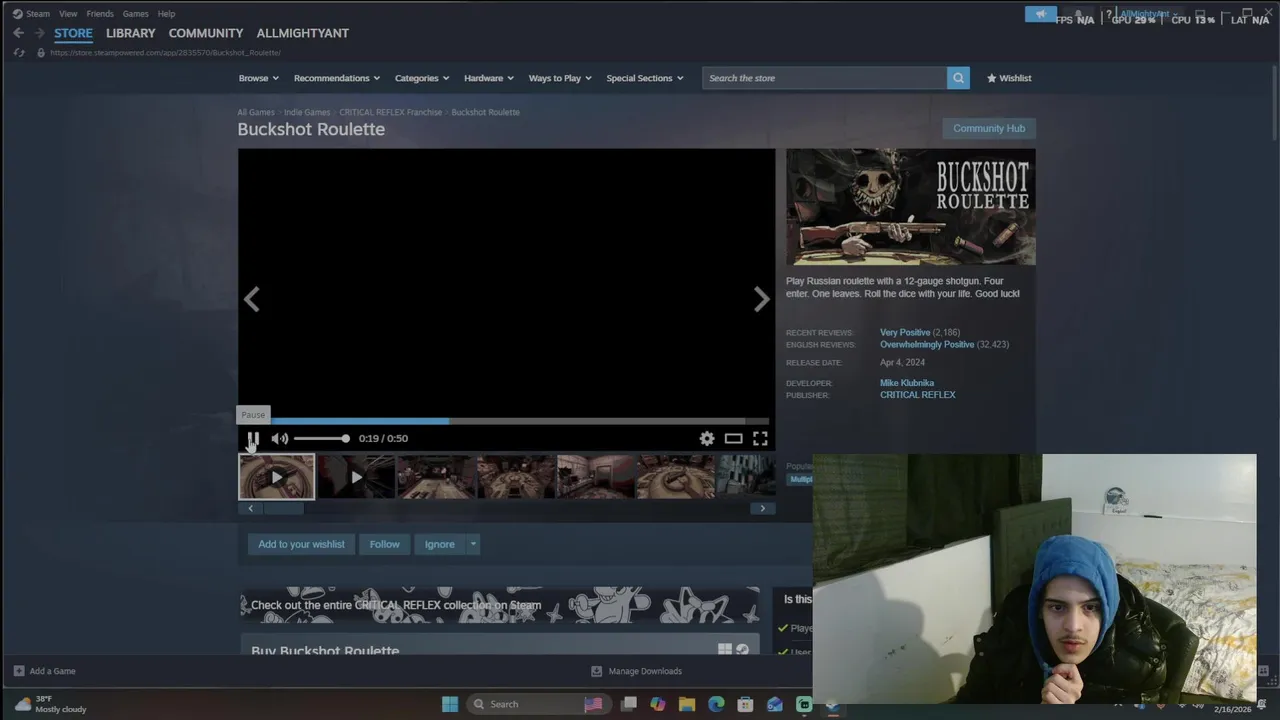1280x720 pixels.
Task: Expand the Special Sections menu
Action: click(x=645, y=78)
